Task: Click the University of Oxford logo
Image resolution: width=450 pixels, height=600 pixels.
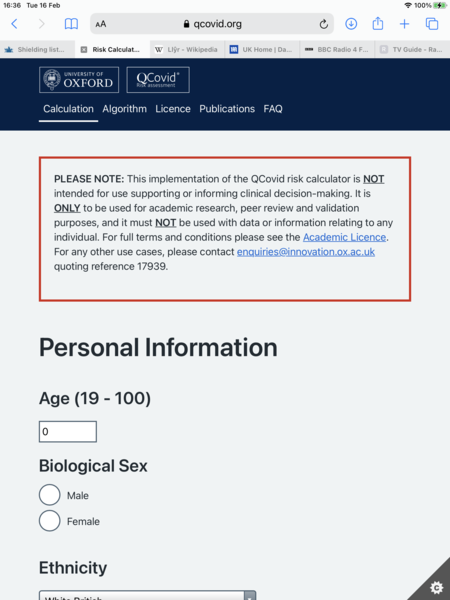Action: [x=79, y=80]
